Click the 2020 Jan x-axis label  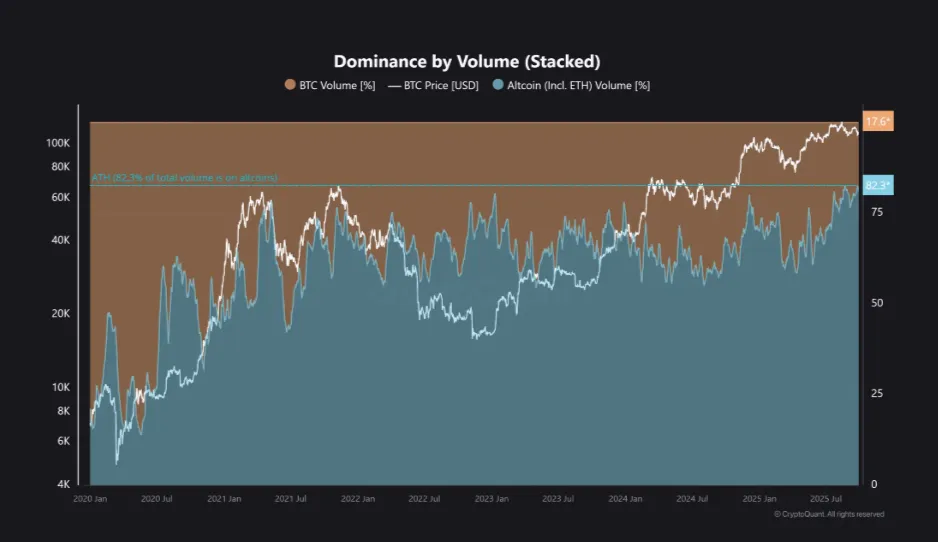[x=90, y=497]
